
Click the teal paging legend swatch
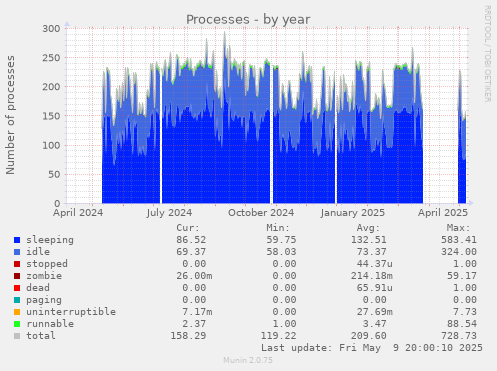click(x=17, y=300)
